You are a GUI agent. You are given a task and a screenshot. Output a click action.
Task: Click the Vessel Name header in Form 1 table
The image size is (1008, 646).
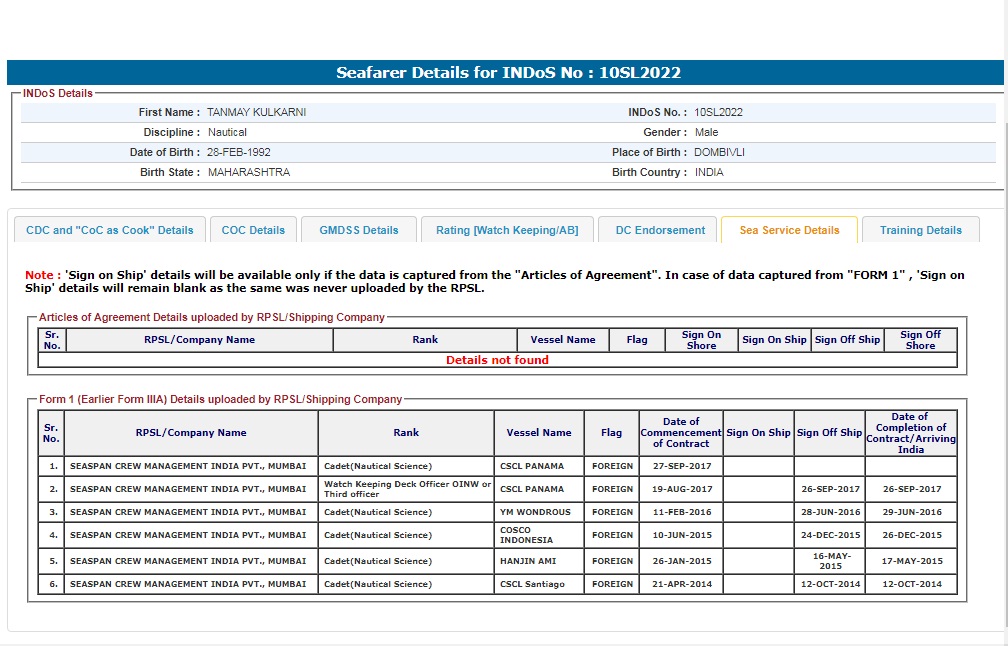coord(539,433)
